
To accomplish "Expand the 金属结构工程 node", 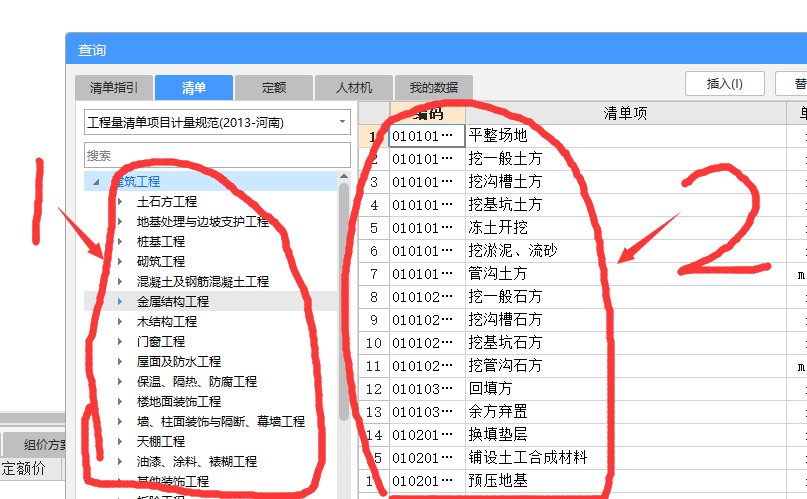I will pyautogui.click(x=120, y=301).
